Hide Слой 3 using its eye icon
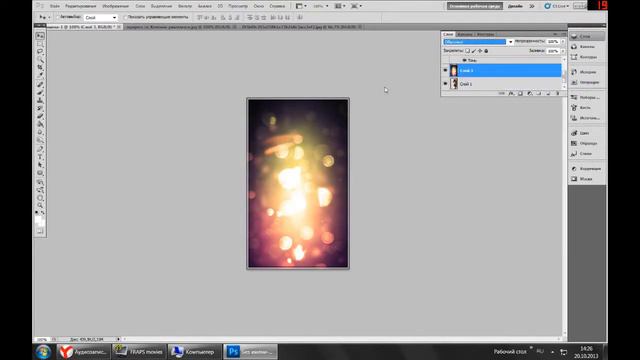Screen dimensions: 640x360 tap(445, 70)
